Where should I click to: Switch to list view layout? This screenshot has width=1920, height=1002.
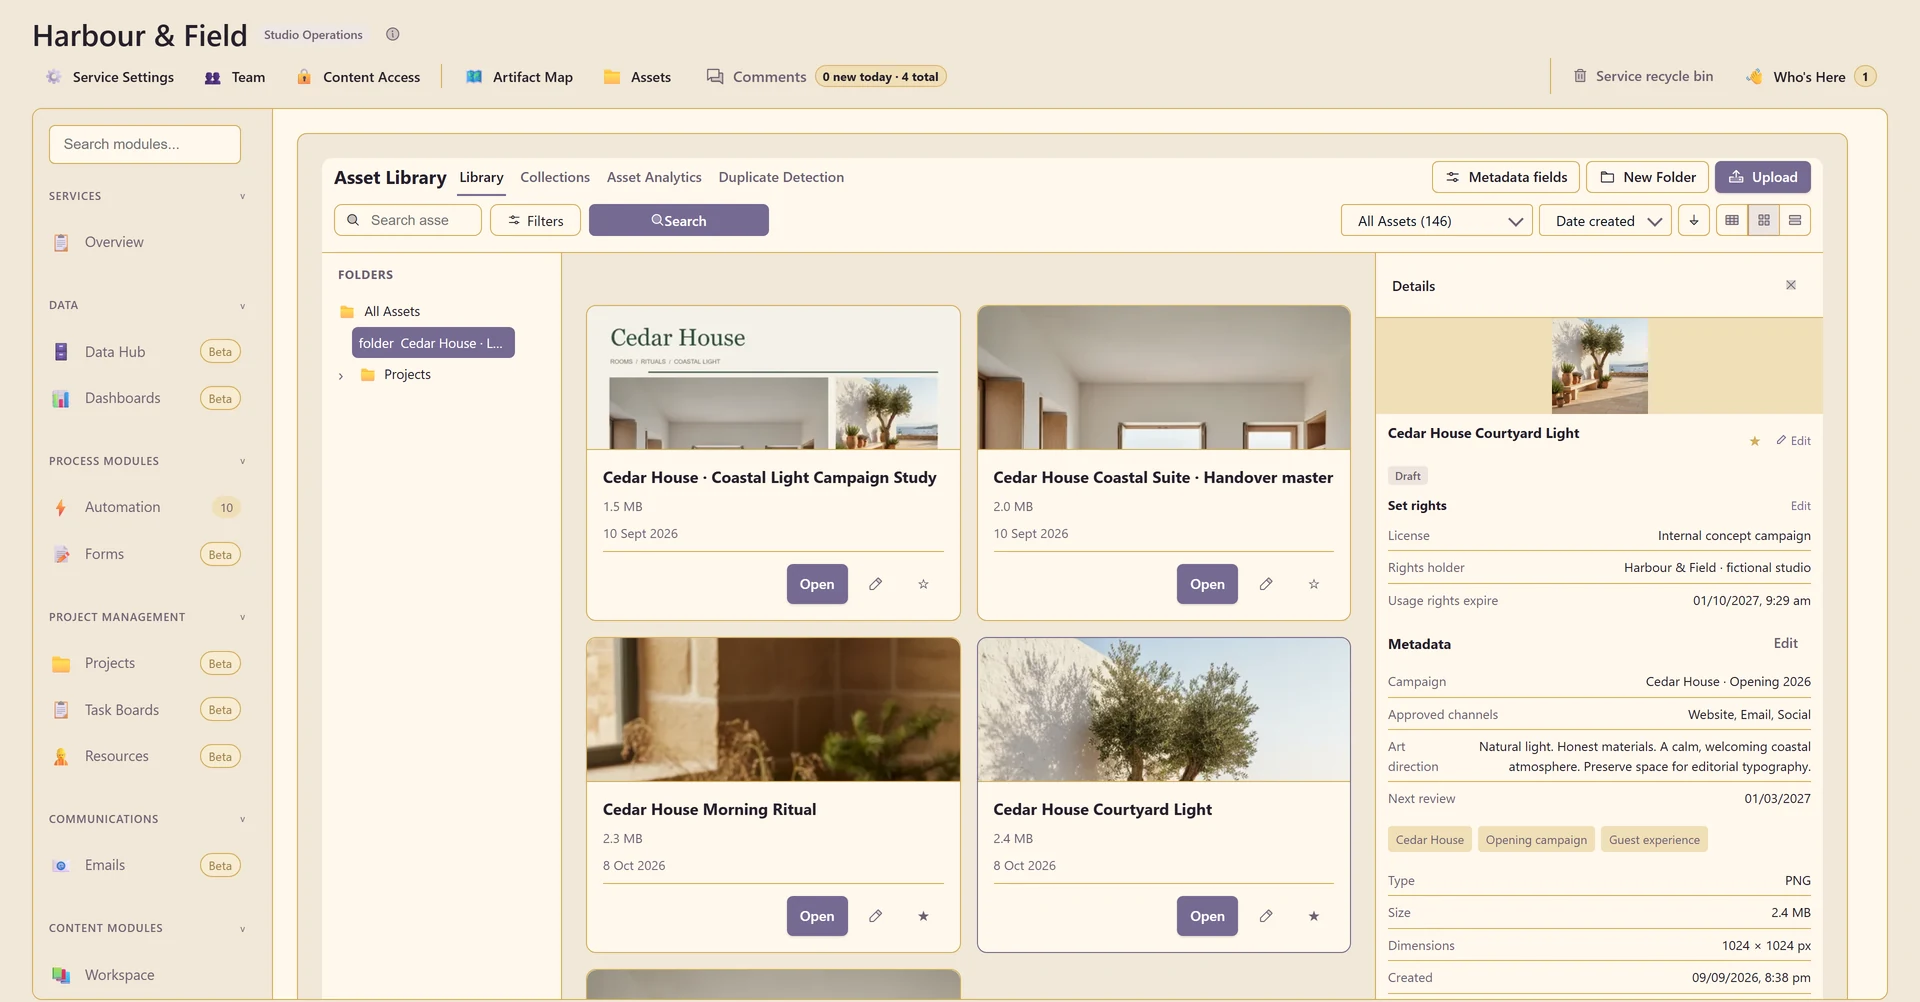point(1795,220)
